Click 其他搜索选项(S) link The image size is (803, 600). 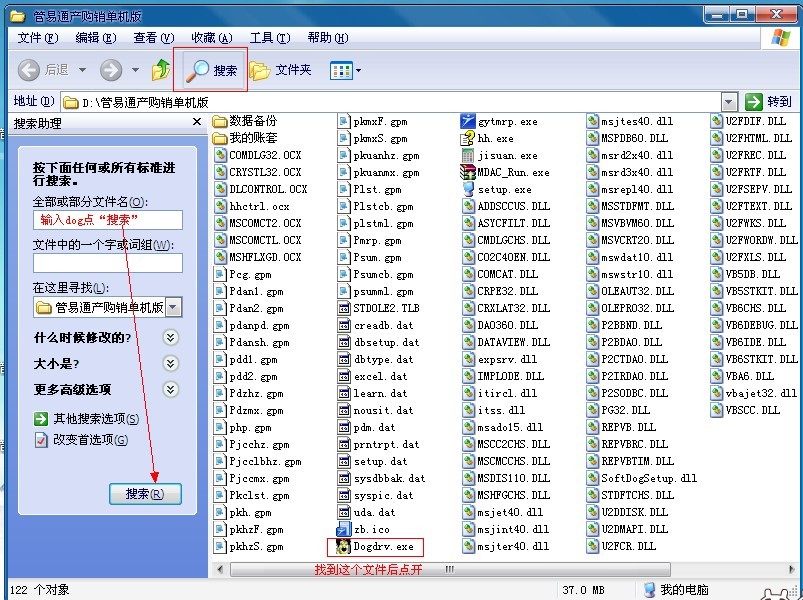click(x=96, y=419)
